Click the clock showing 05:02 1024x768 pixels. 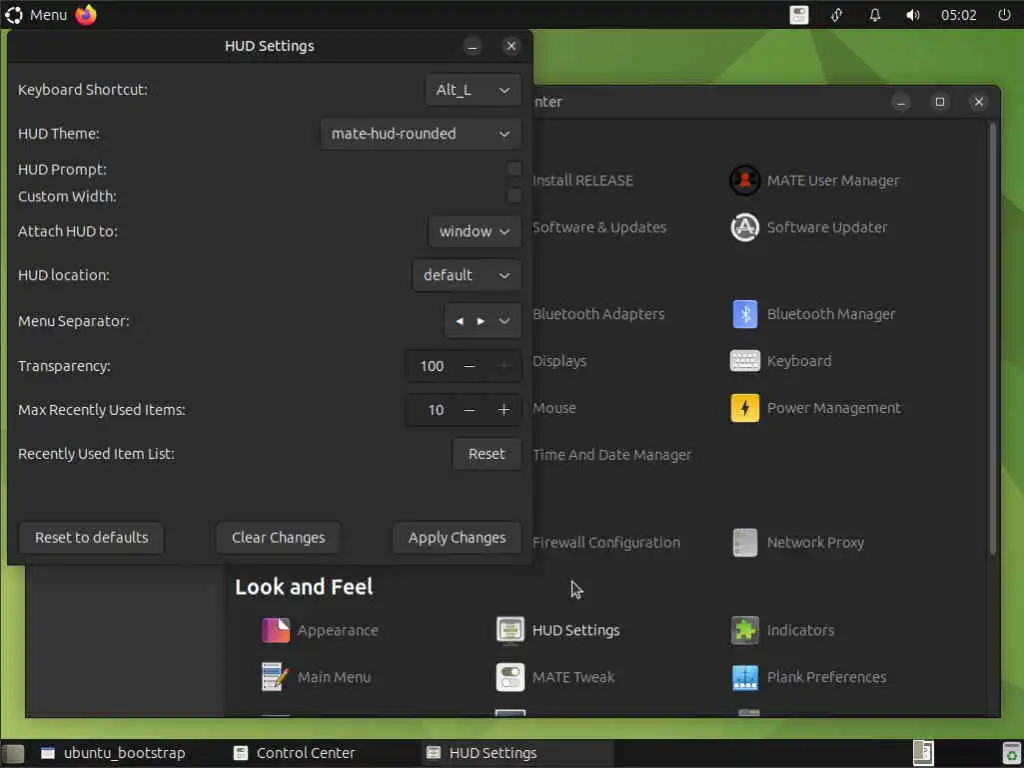958,15
